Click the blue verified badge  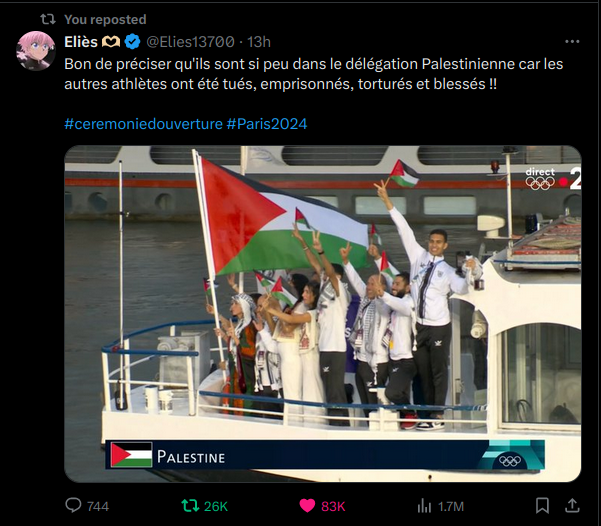coord(133,42)
